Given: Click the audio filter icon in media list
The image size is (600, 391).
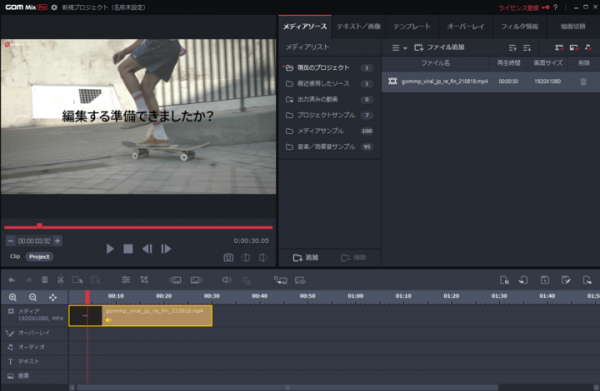Looking at the screenshot, I should point(588,47).
